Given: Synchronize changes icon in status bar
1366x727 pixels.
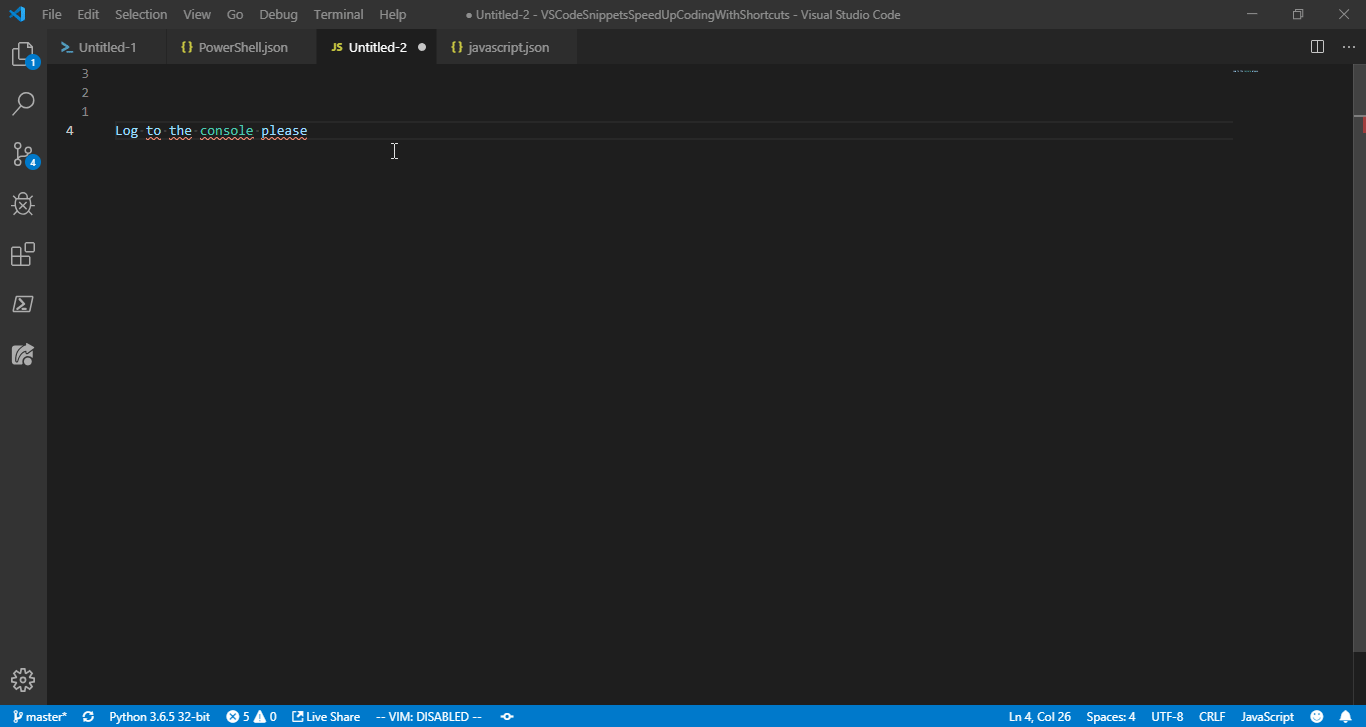Looking at the screenshot, I should (88, 717).
